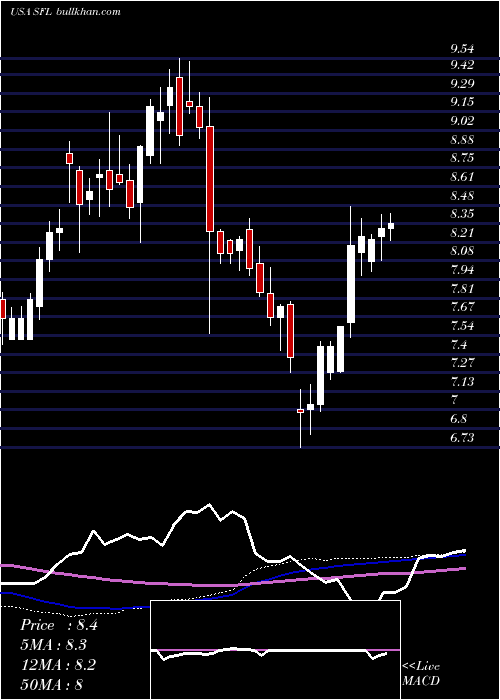Pick the 8.88 price axis value
This screenshot has height=700, width=500.
coord(462,140)
